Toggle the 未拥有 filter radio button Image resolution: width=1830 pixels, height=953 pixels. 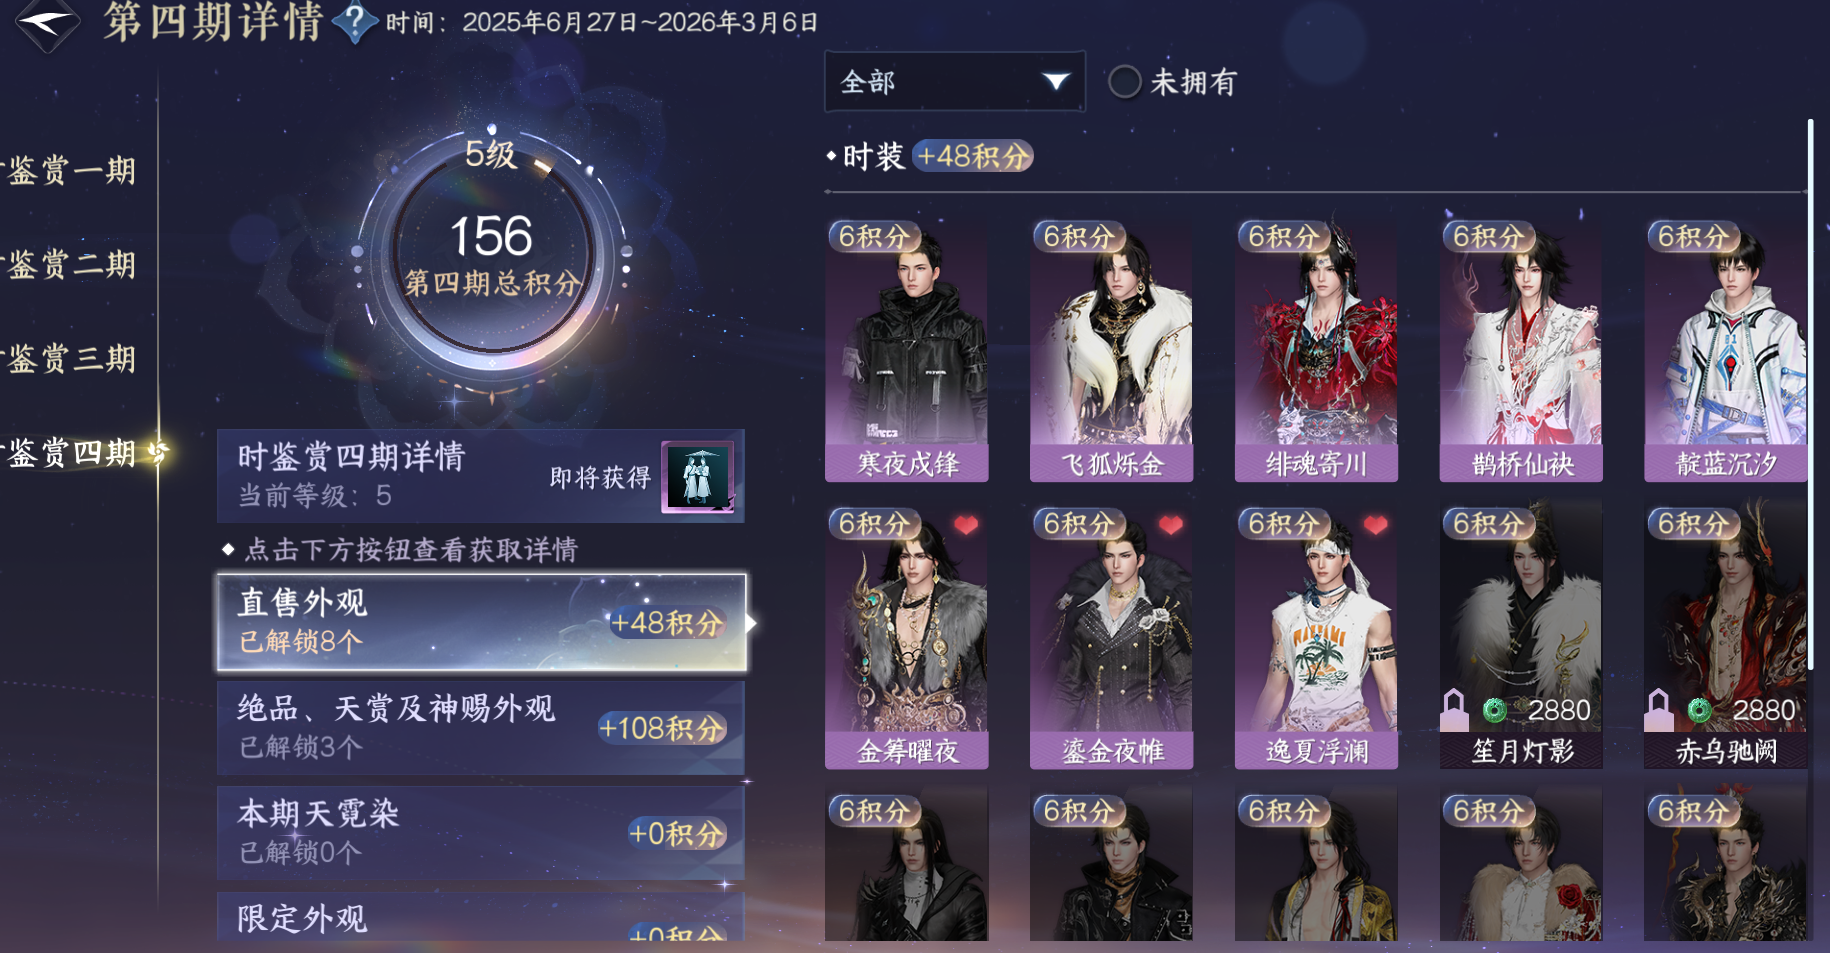coord(1124,81)
